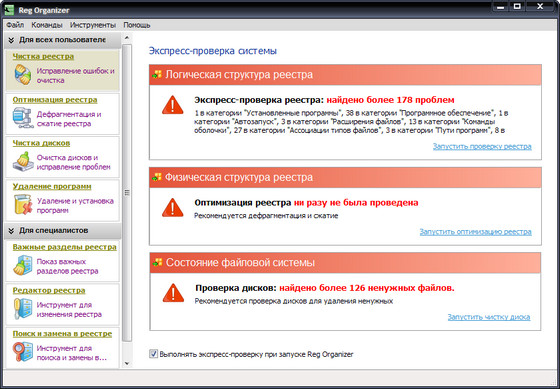560x389 pixels.
Task: Click Запустить проверку реестра link
Action: [x=482, y=146]
